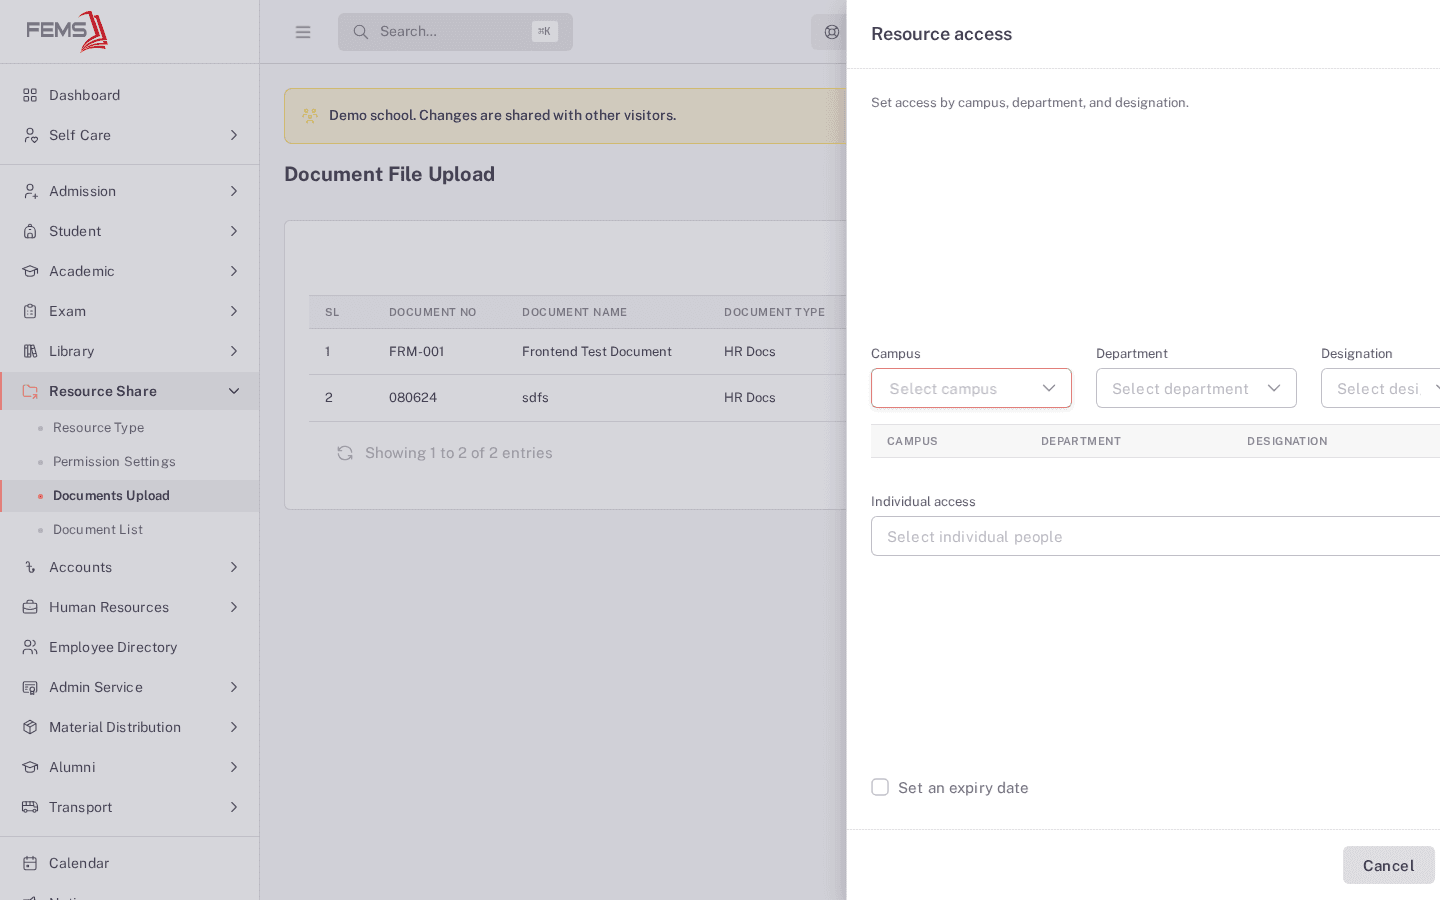Expand the Admission menu chevron
The image size is (1440, 900).
pos(234,191)
